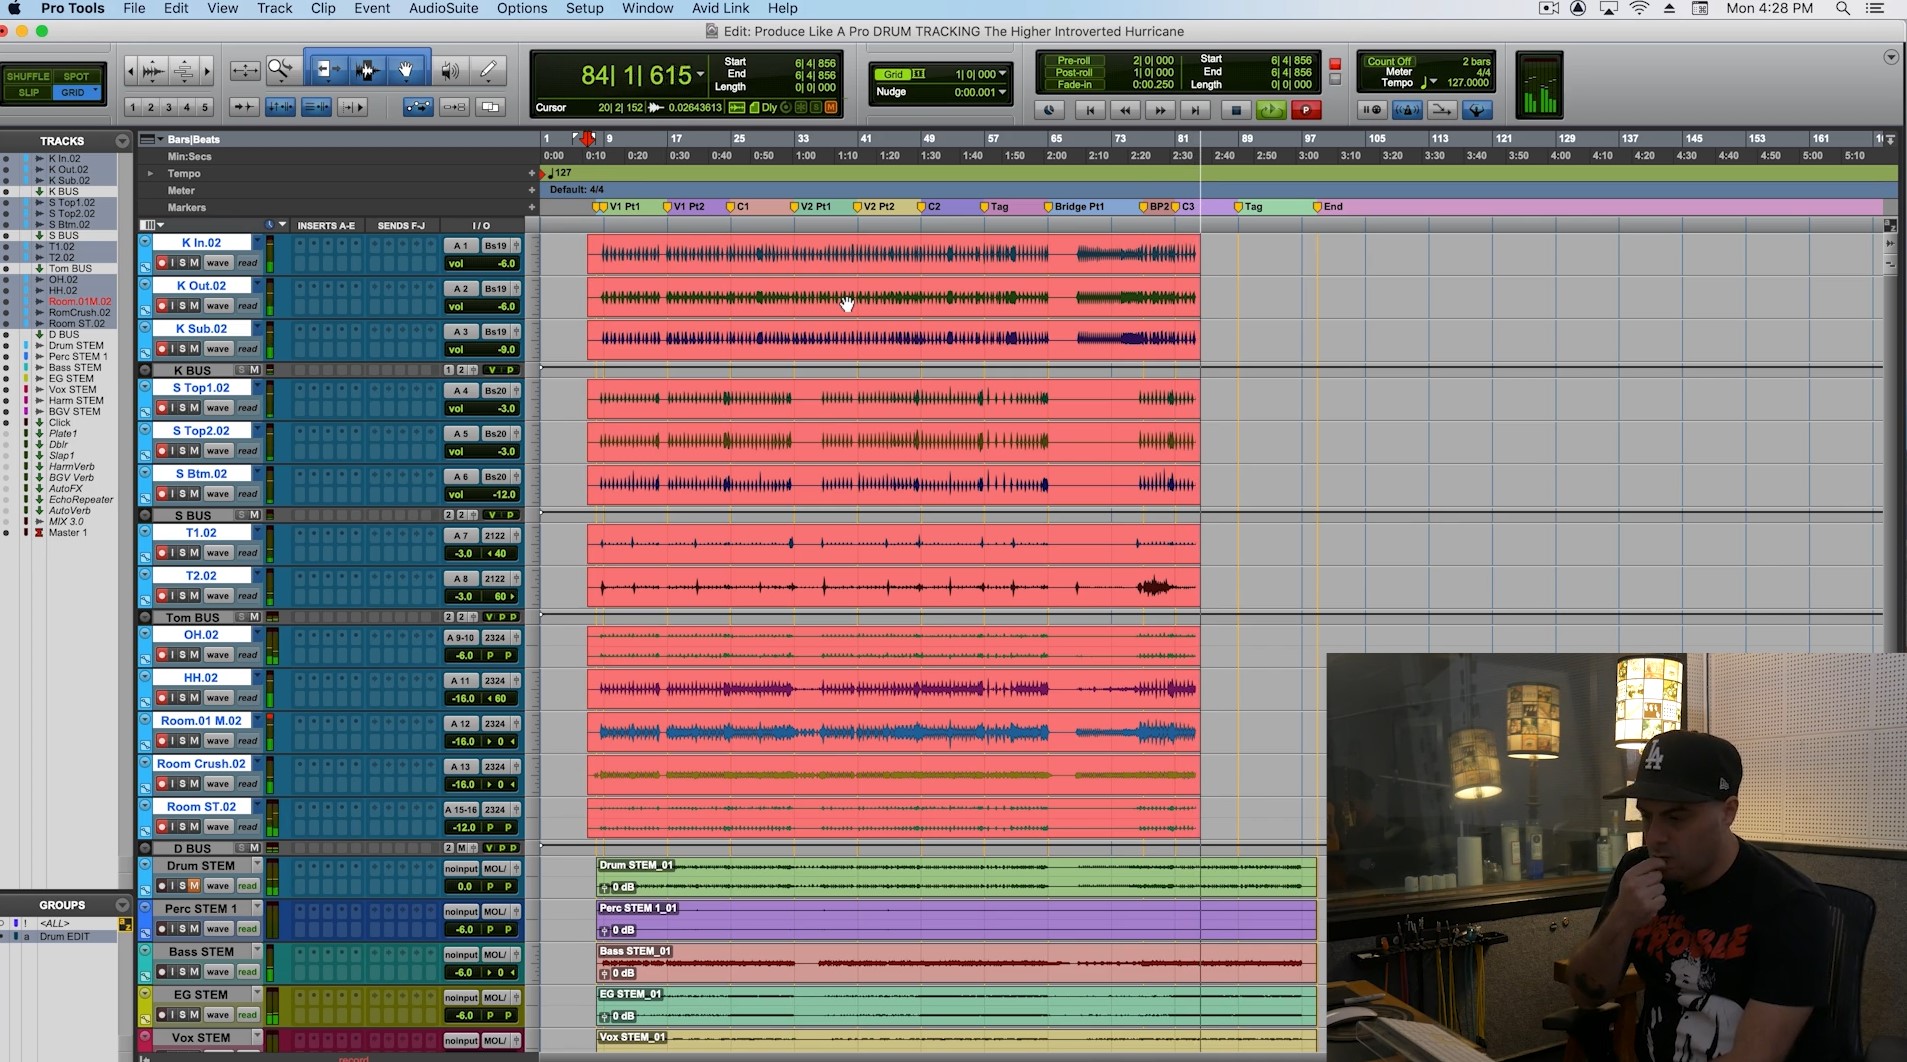Open the Groups list popup menu
This screenshot has width=1907, height=1062.
click(122, 905)
